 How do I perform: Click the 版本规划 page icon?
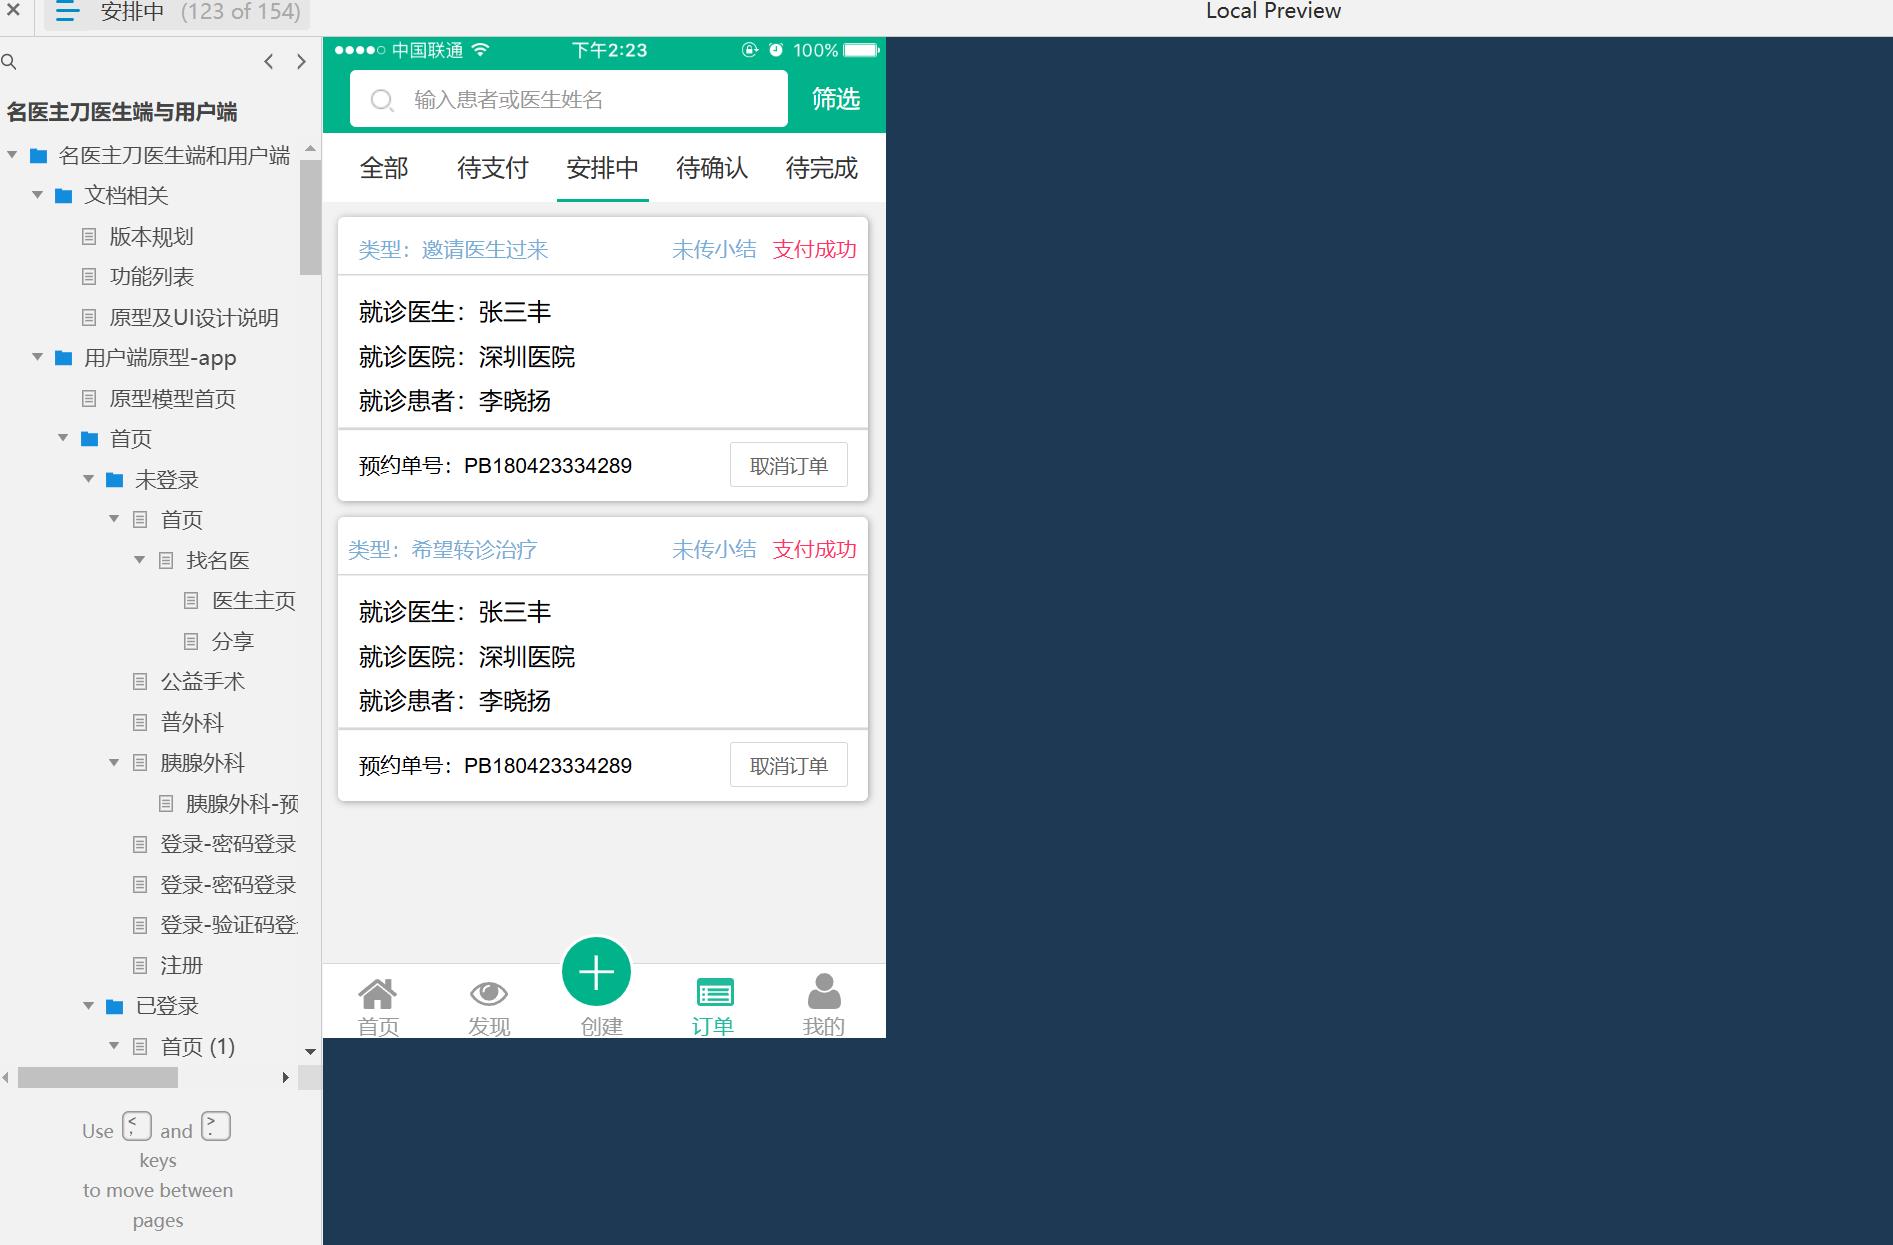click(x=89, y=237)
